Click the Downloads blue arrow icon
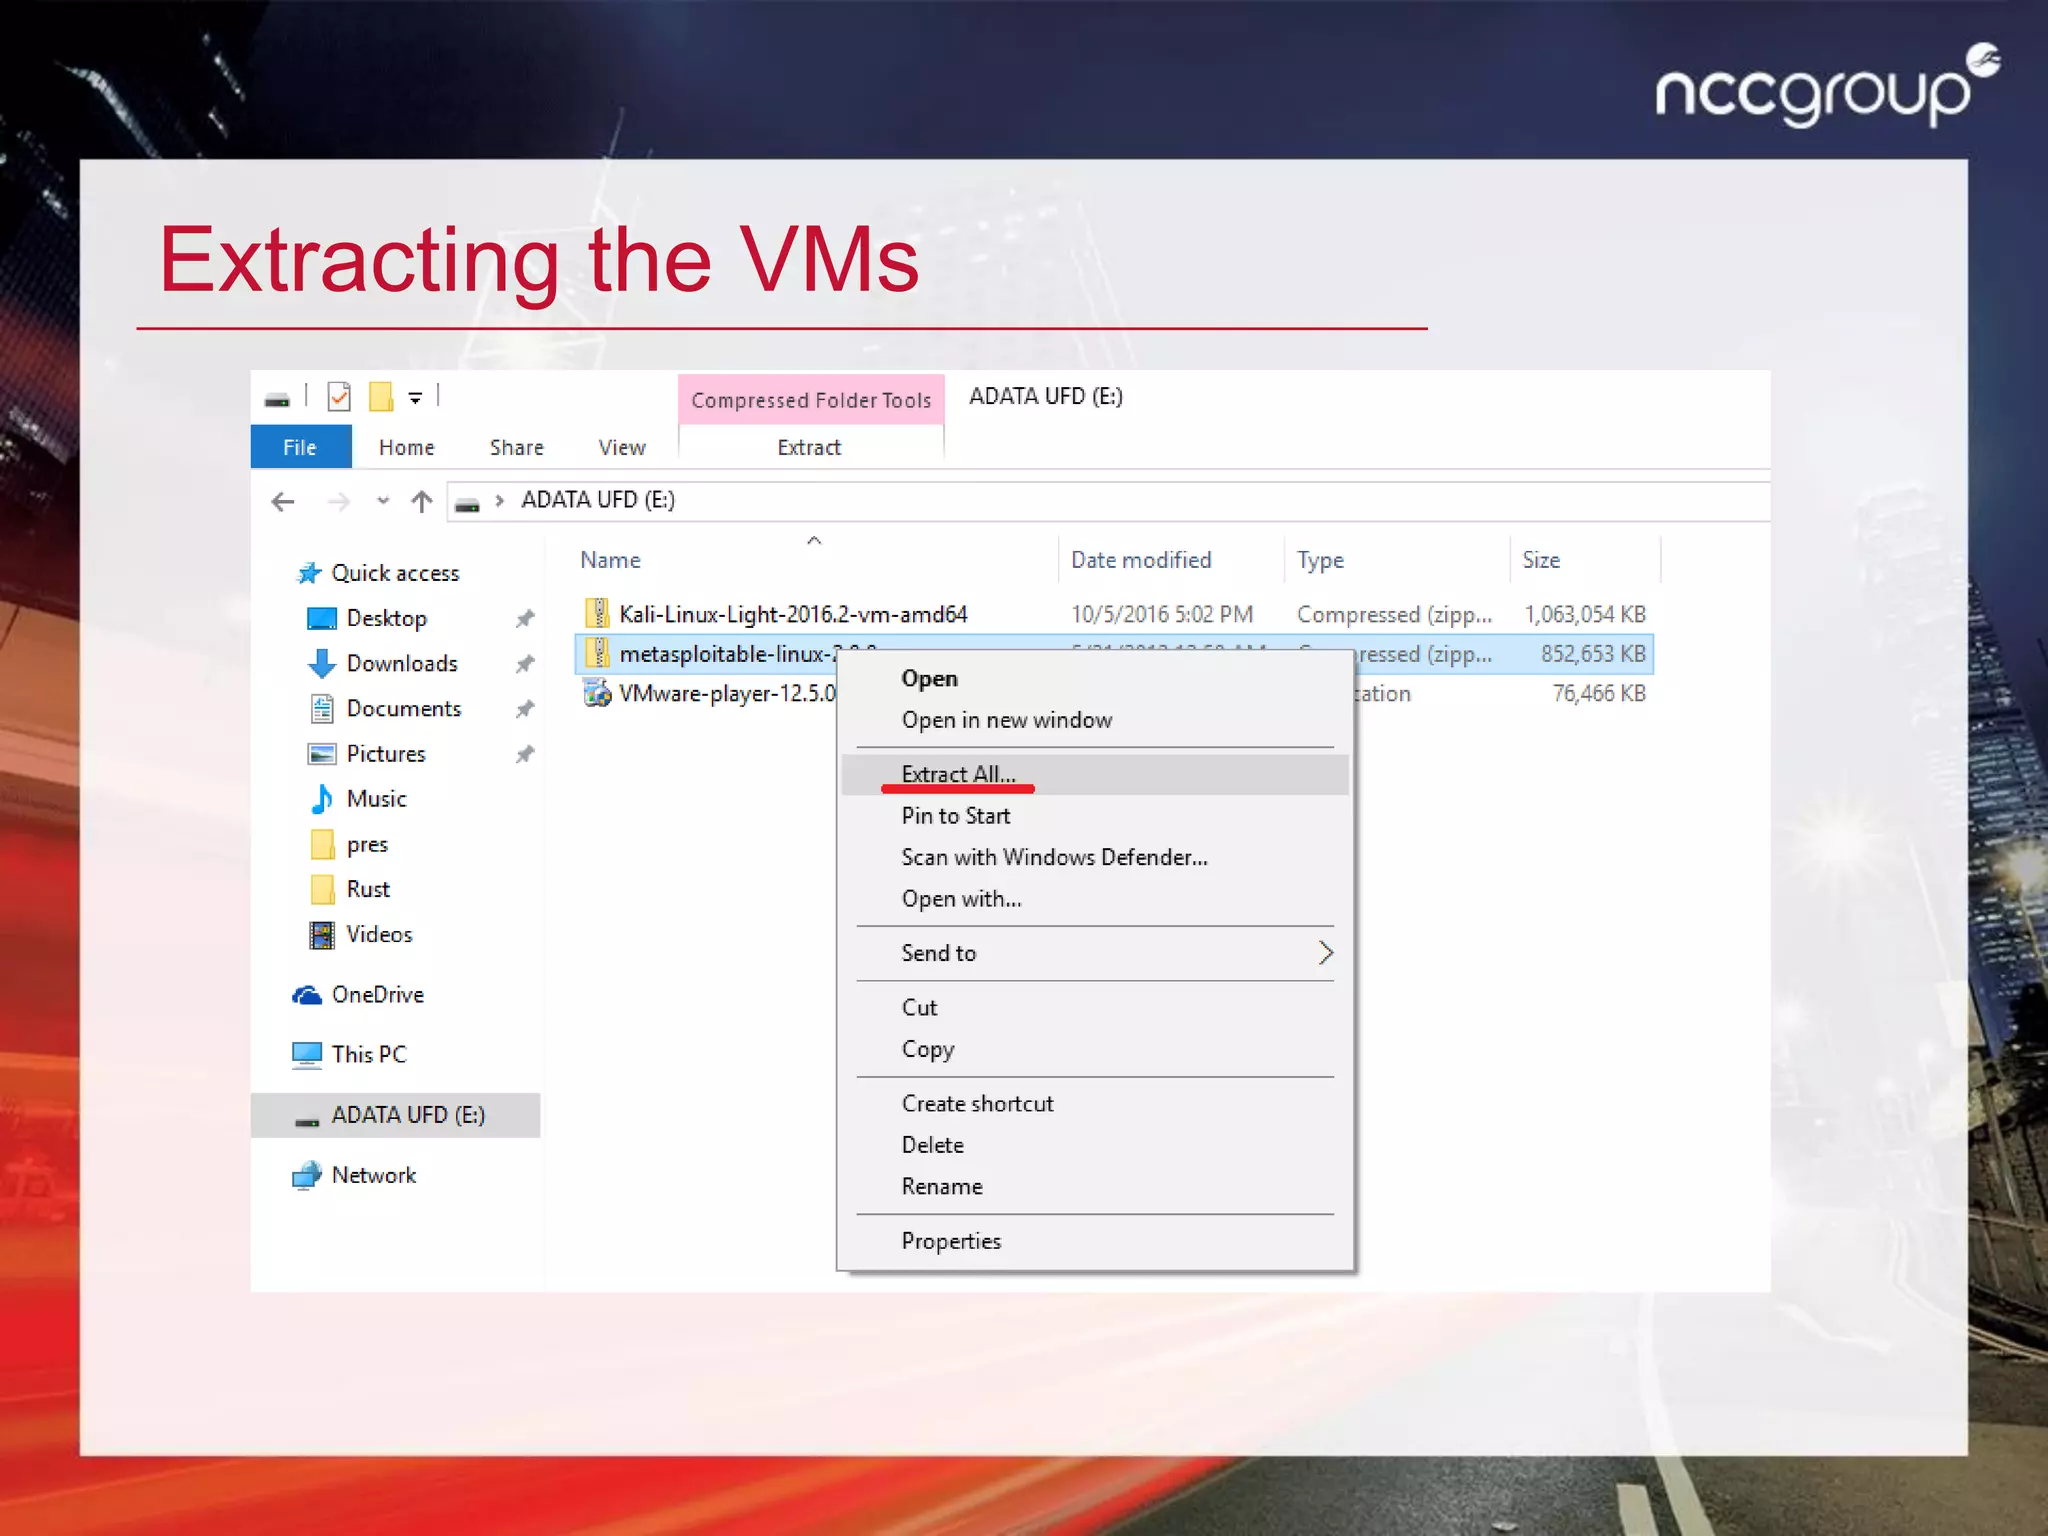 pos(322,663)
